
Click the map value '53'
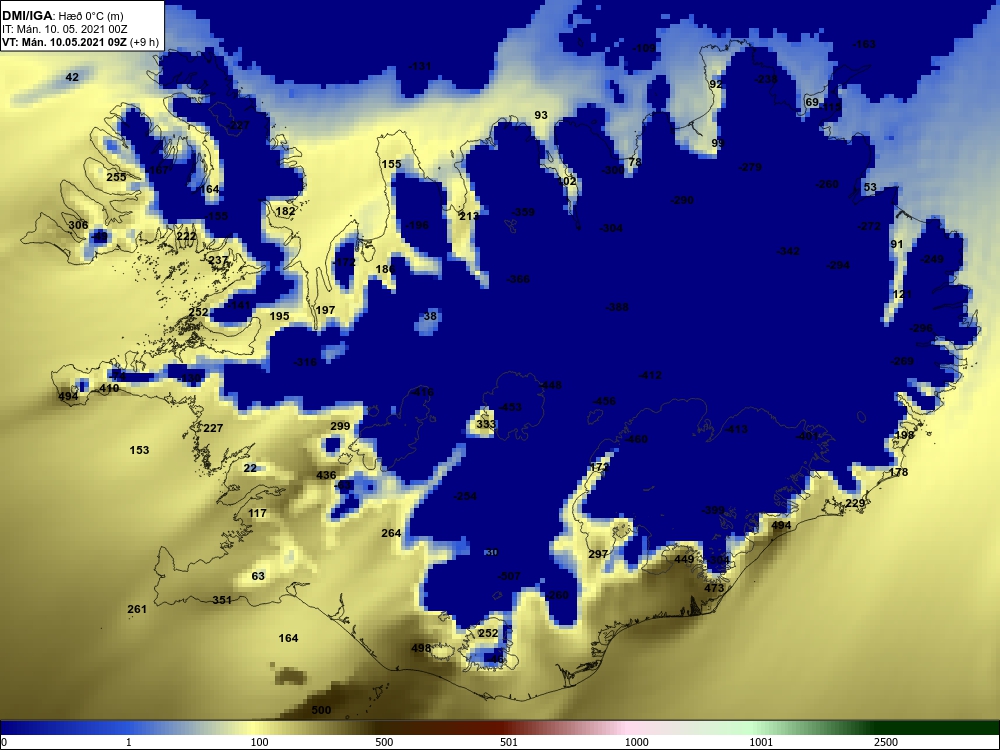(x=870, y=188)
